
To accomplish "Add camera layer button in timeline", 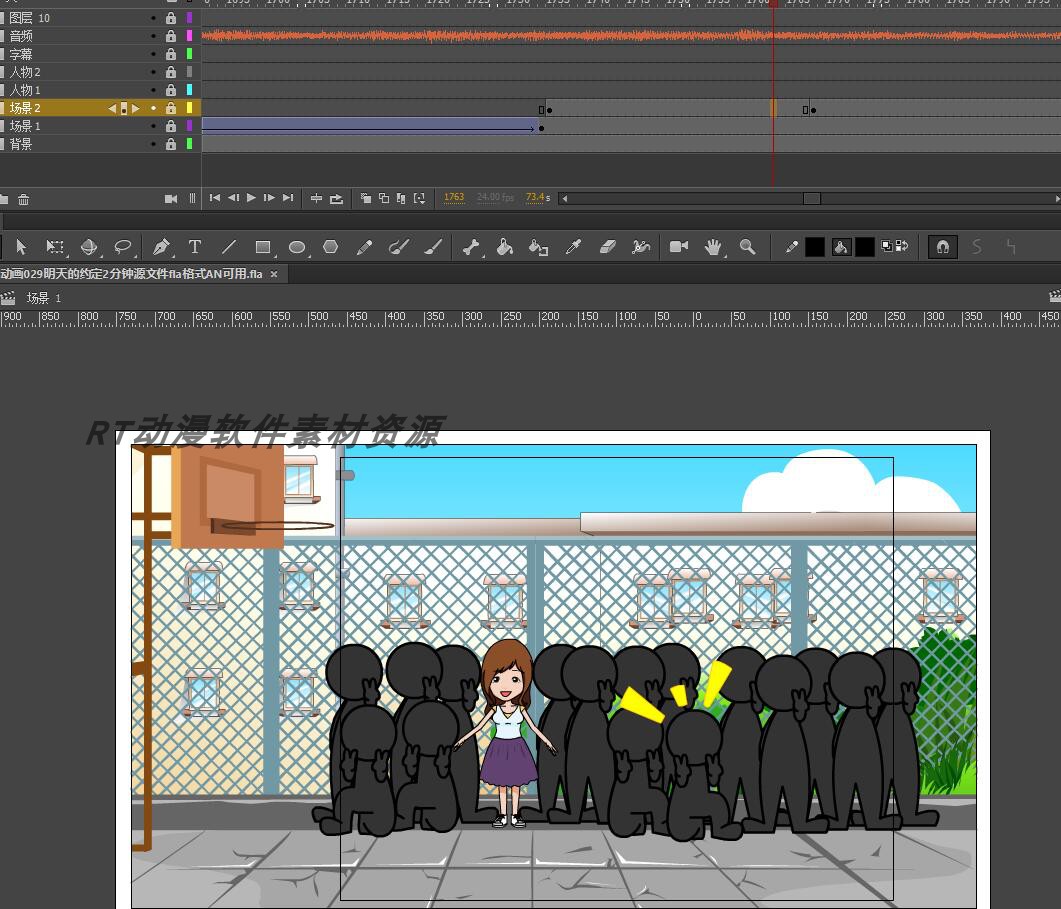I will (x=171, y=199).
